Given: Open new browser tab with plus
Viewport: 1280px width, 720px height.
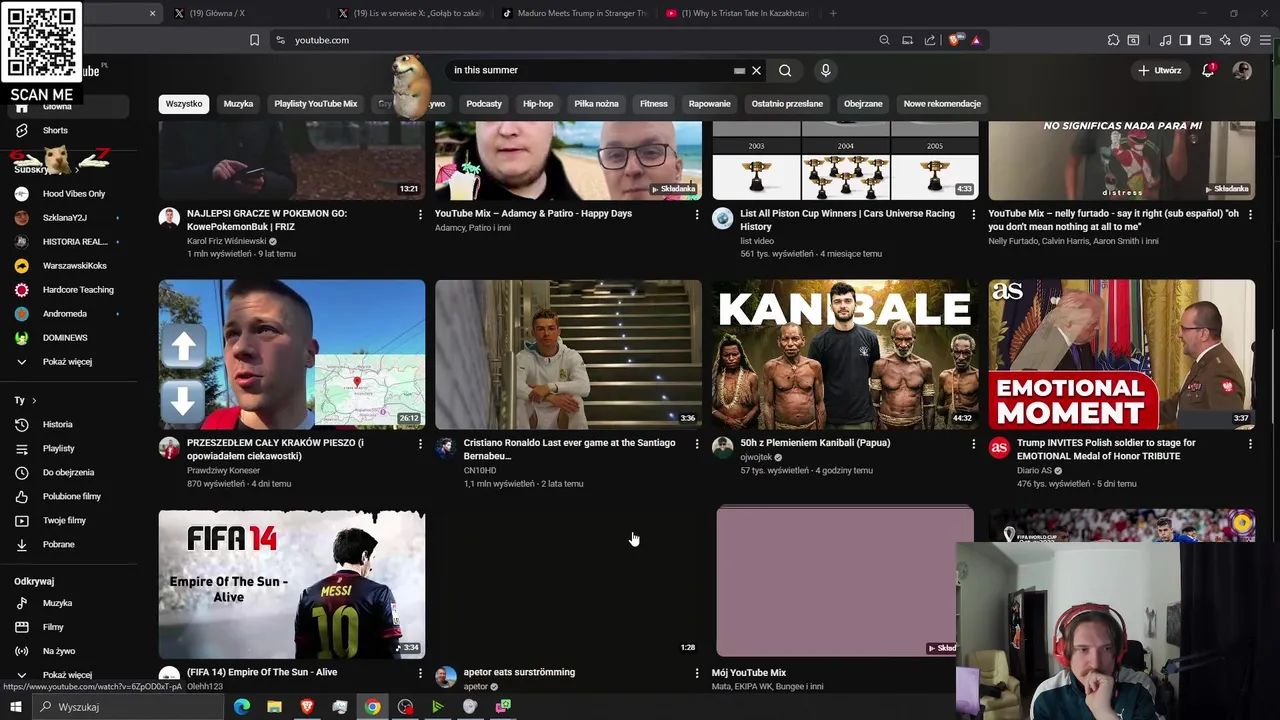Looking at the screenshot, I should 833,13.
